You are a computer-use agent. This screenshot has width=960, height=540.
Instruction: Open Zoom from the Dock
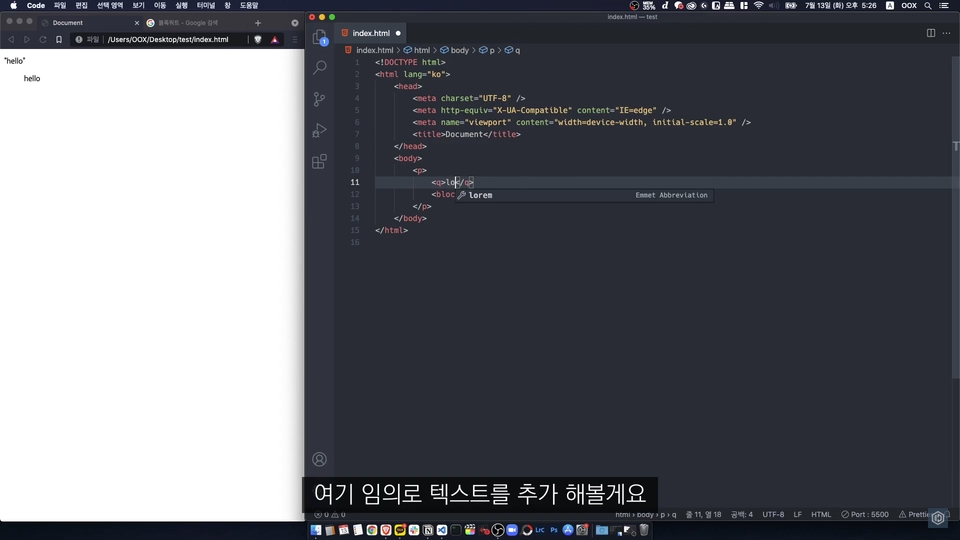512,530
